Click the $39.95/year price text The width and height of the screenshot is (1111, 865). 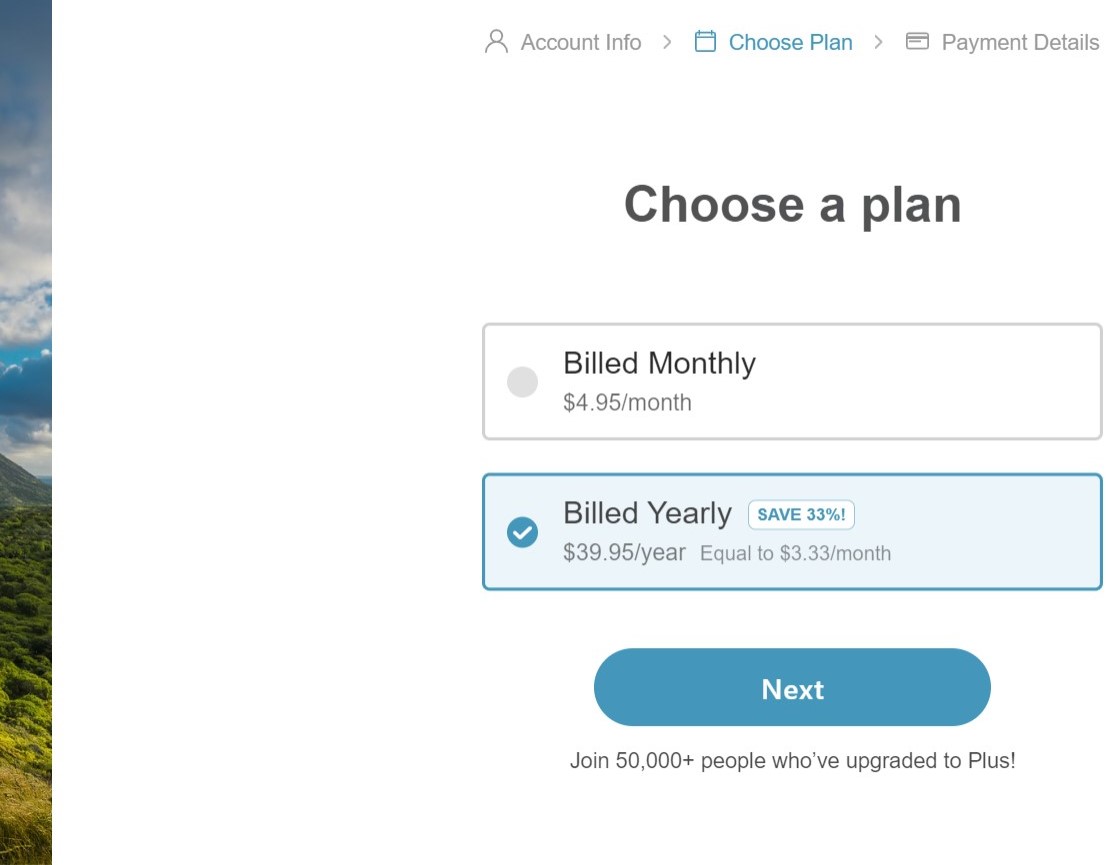[624, 553]
